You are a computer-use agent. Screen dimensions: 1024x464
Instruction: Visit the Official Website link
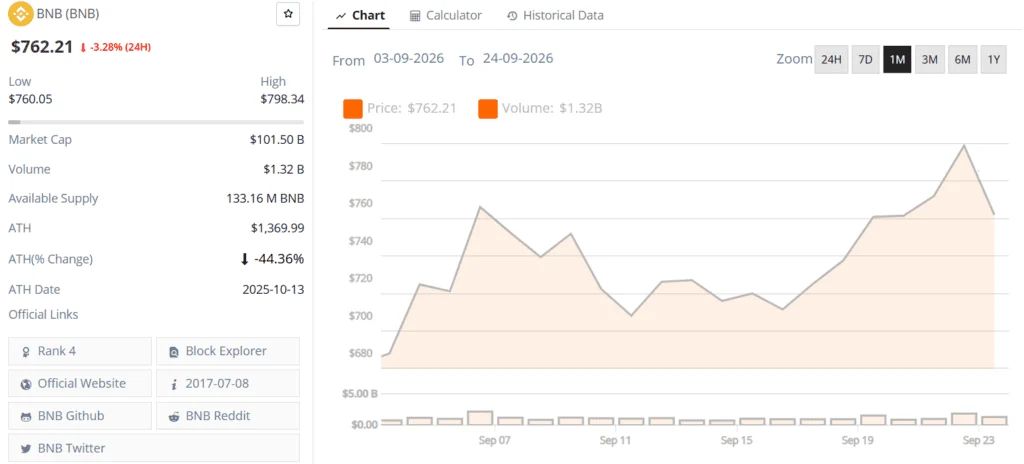(x=80, y=384)
